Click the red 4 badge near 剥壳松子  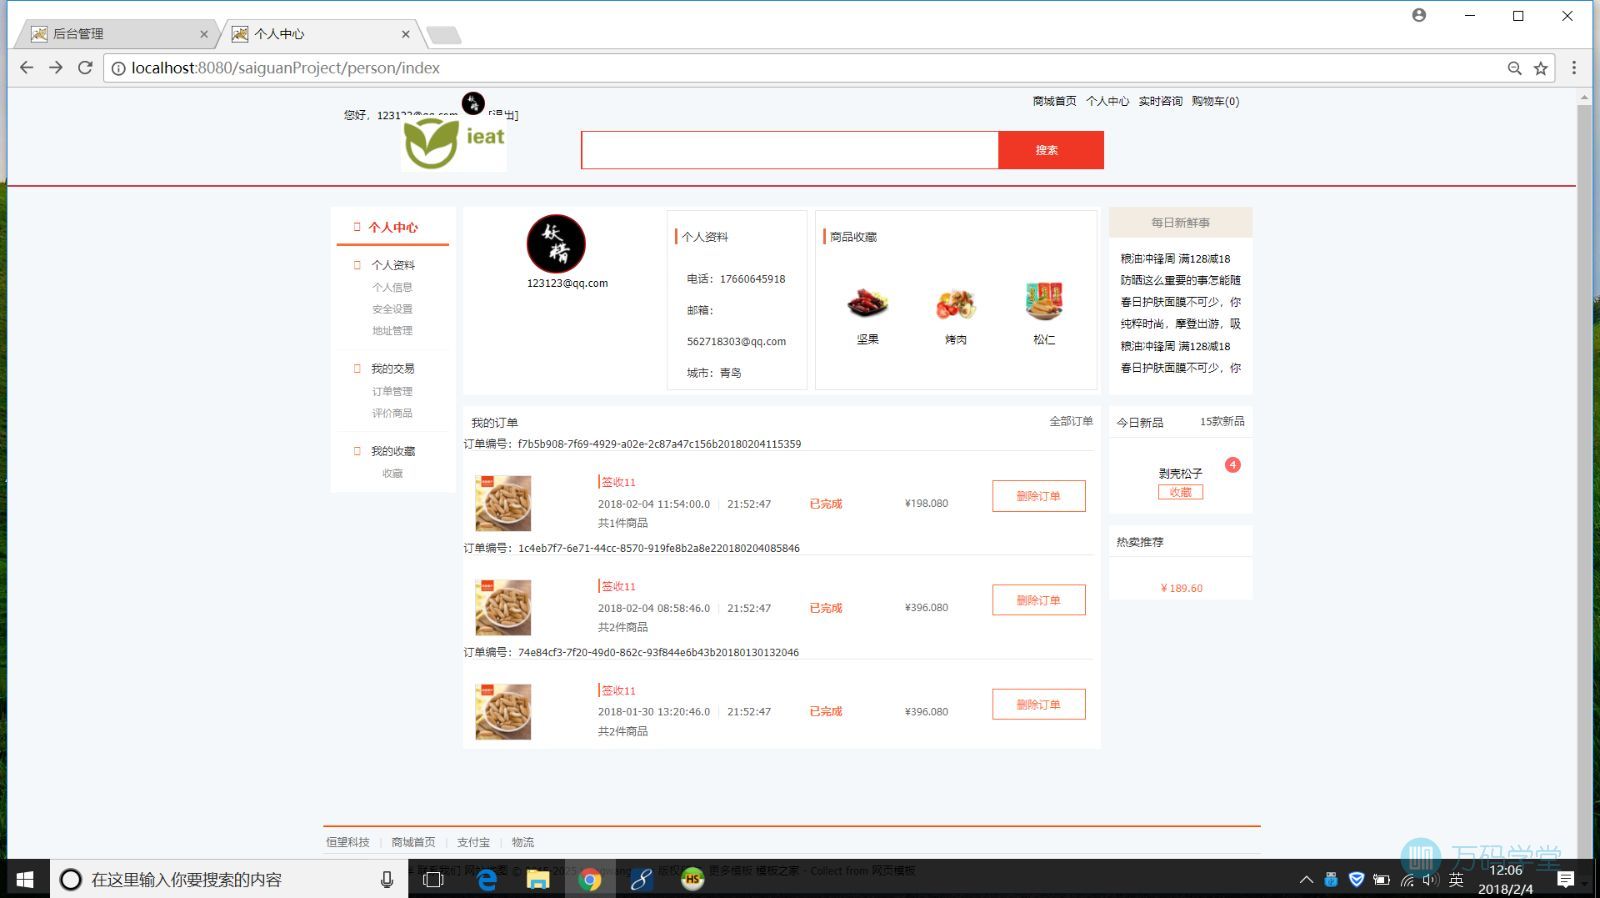tap(1233, 465)
